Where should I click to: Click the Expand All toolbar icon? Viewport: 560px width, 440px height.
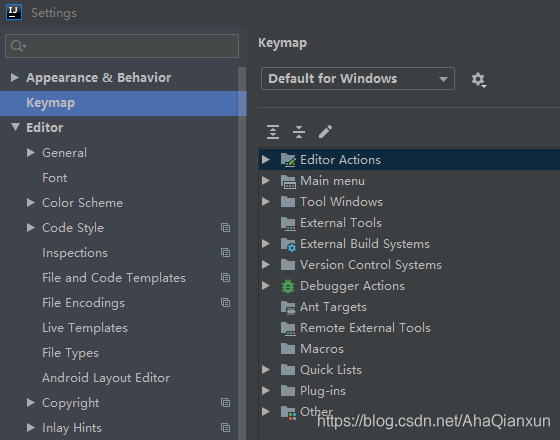273,132
